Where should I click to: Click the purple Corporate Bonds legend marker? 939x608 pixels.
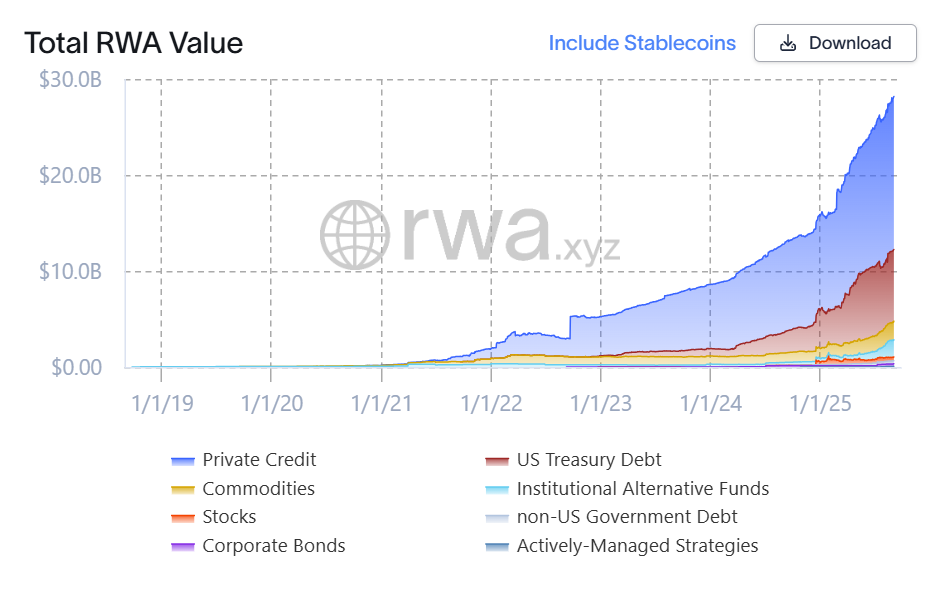click(181, 546)
